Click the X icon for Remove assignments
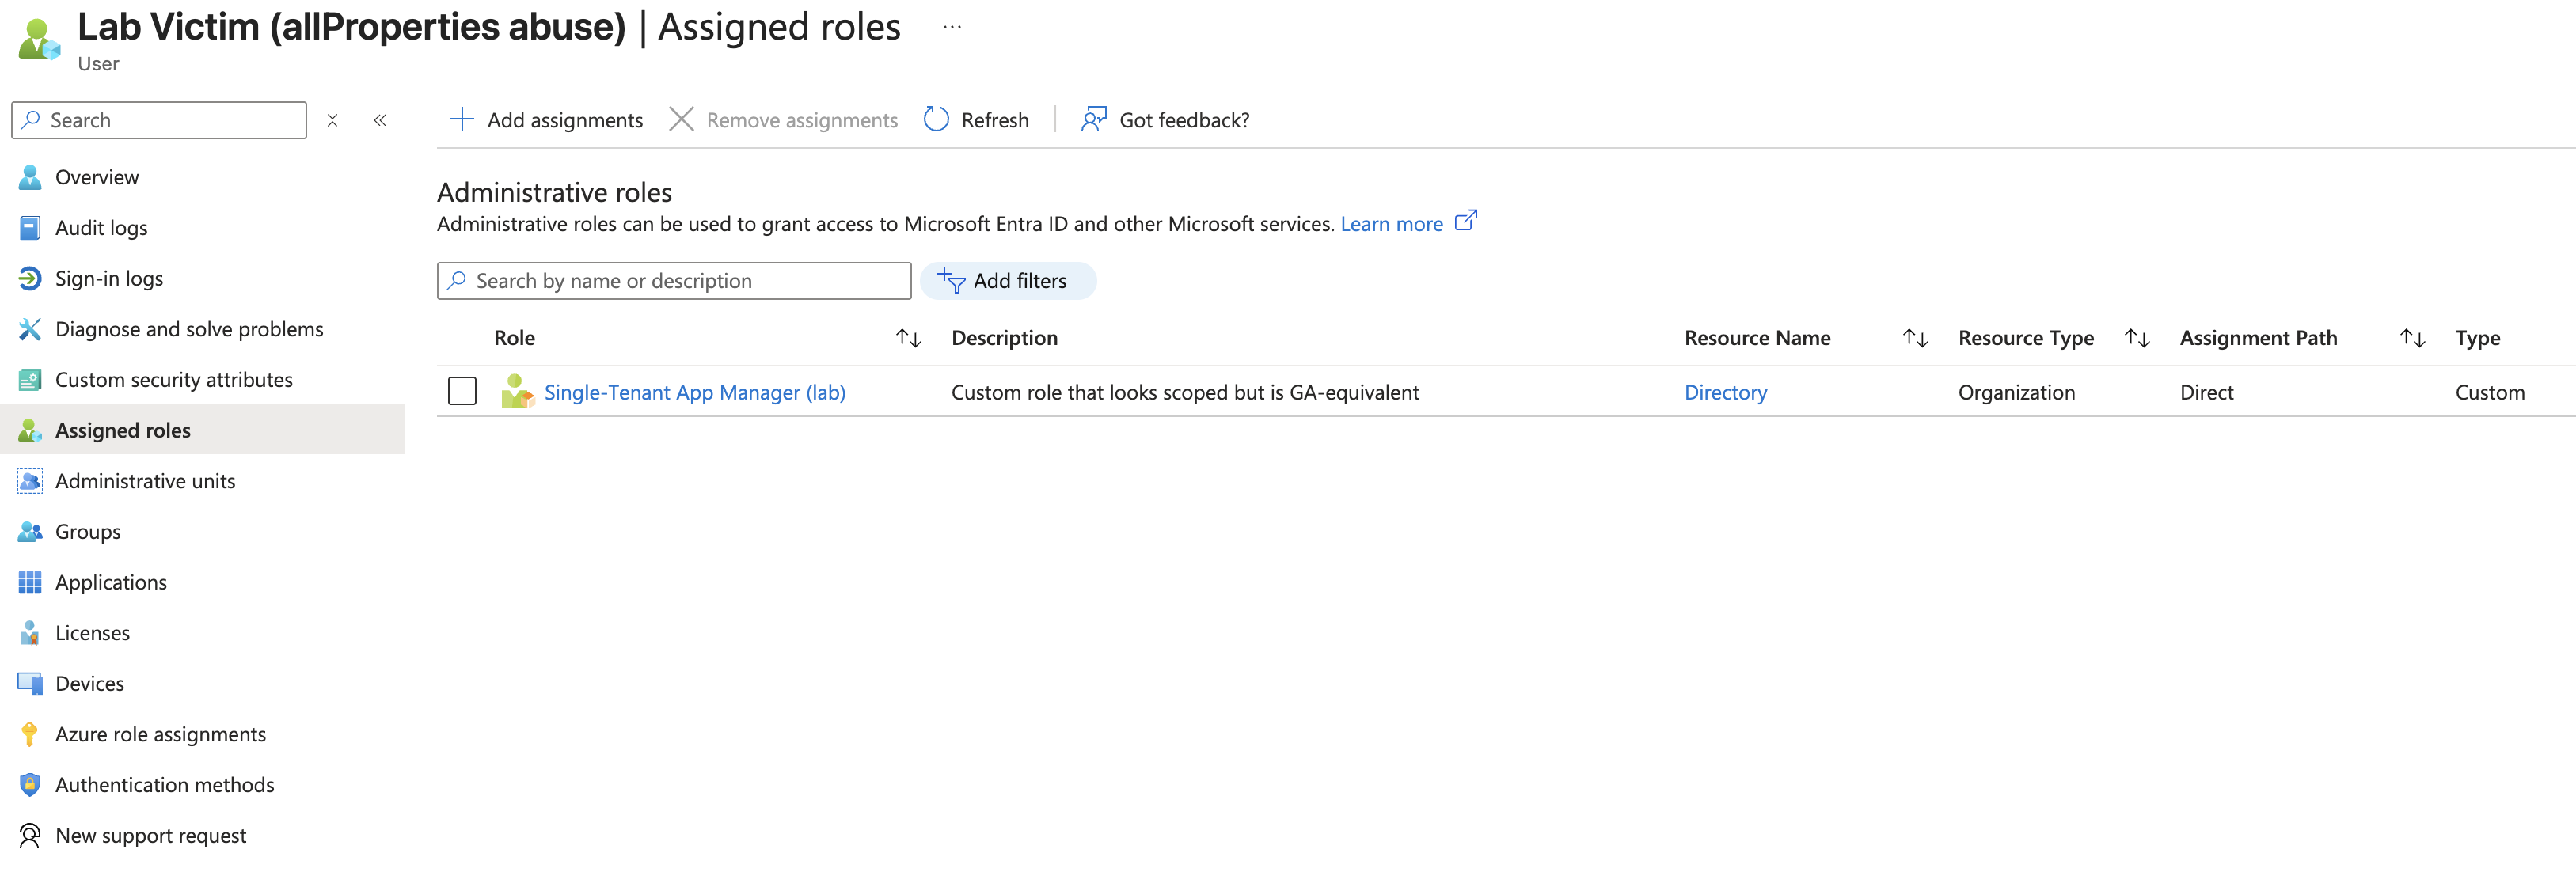This screenshot has width=2576, height=872. (x=681, y=120)
